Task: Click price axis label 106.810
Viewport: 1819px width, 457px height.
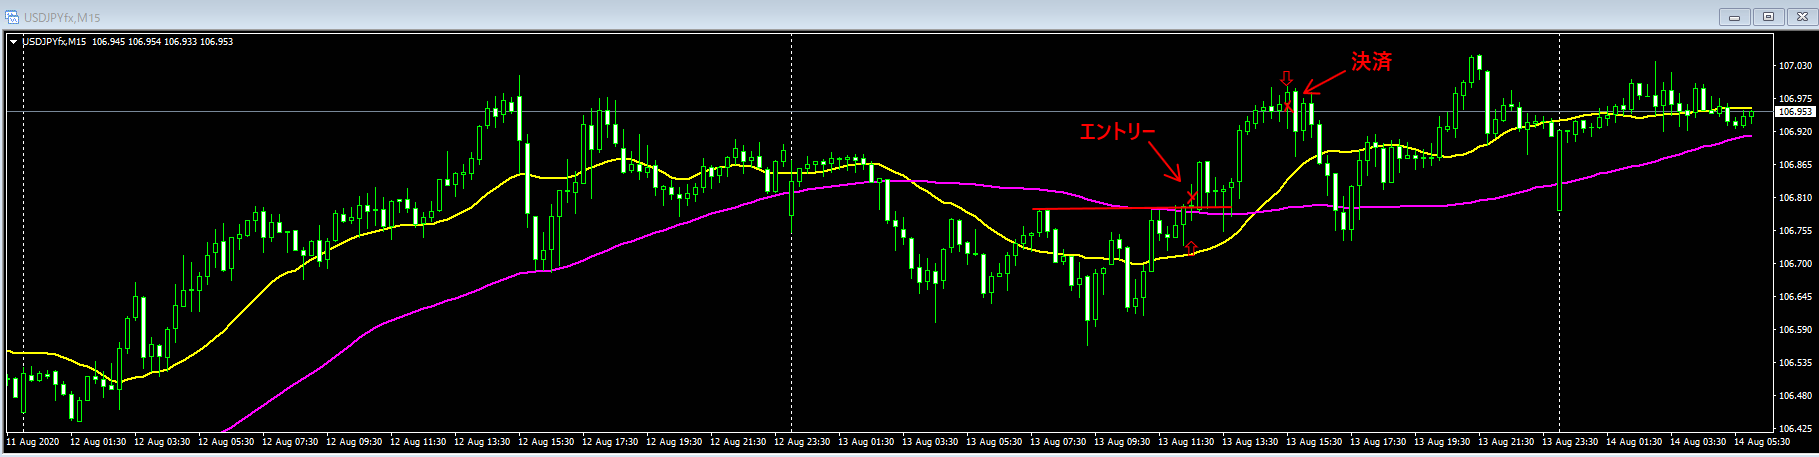Action: pos(1795,198)
